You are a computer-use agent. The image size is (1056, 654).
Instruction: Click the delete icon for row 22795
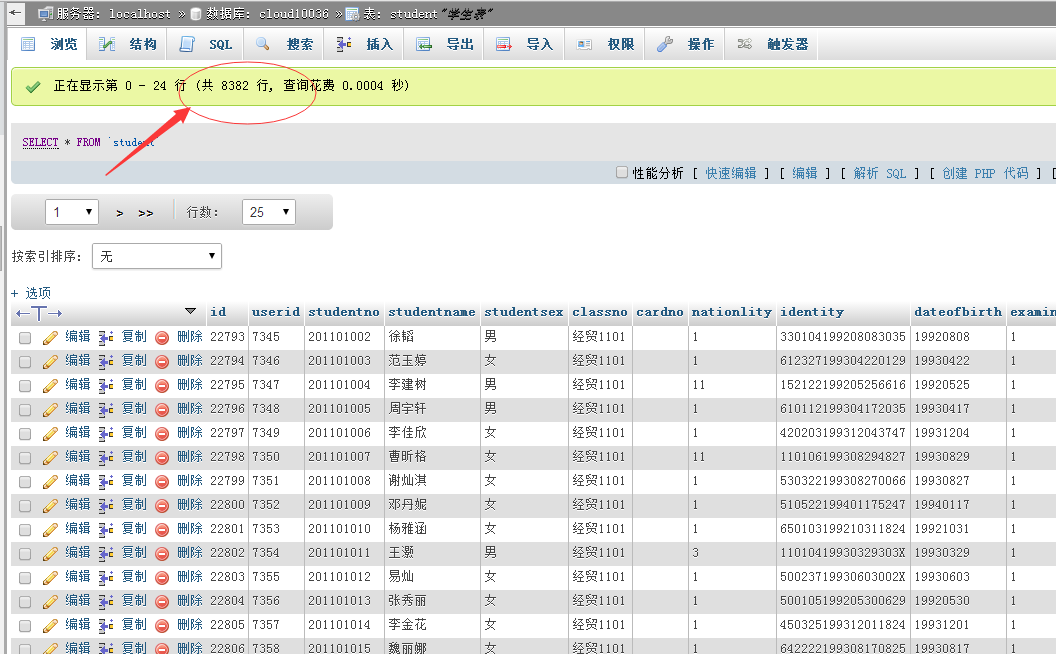[162, 386]
